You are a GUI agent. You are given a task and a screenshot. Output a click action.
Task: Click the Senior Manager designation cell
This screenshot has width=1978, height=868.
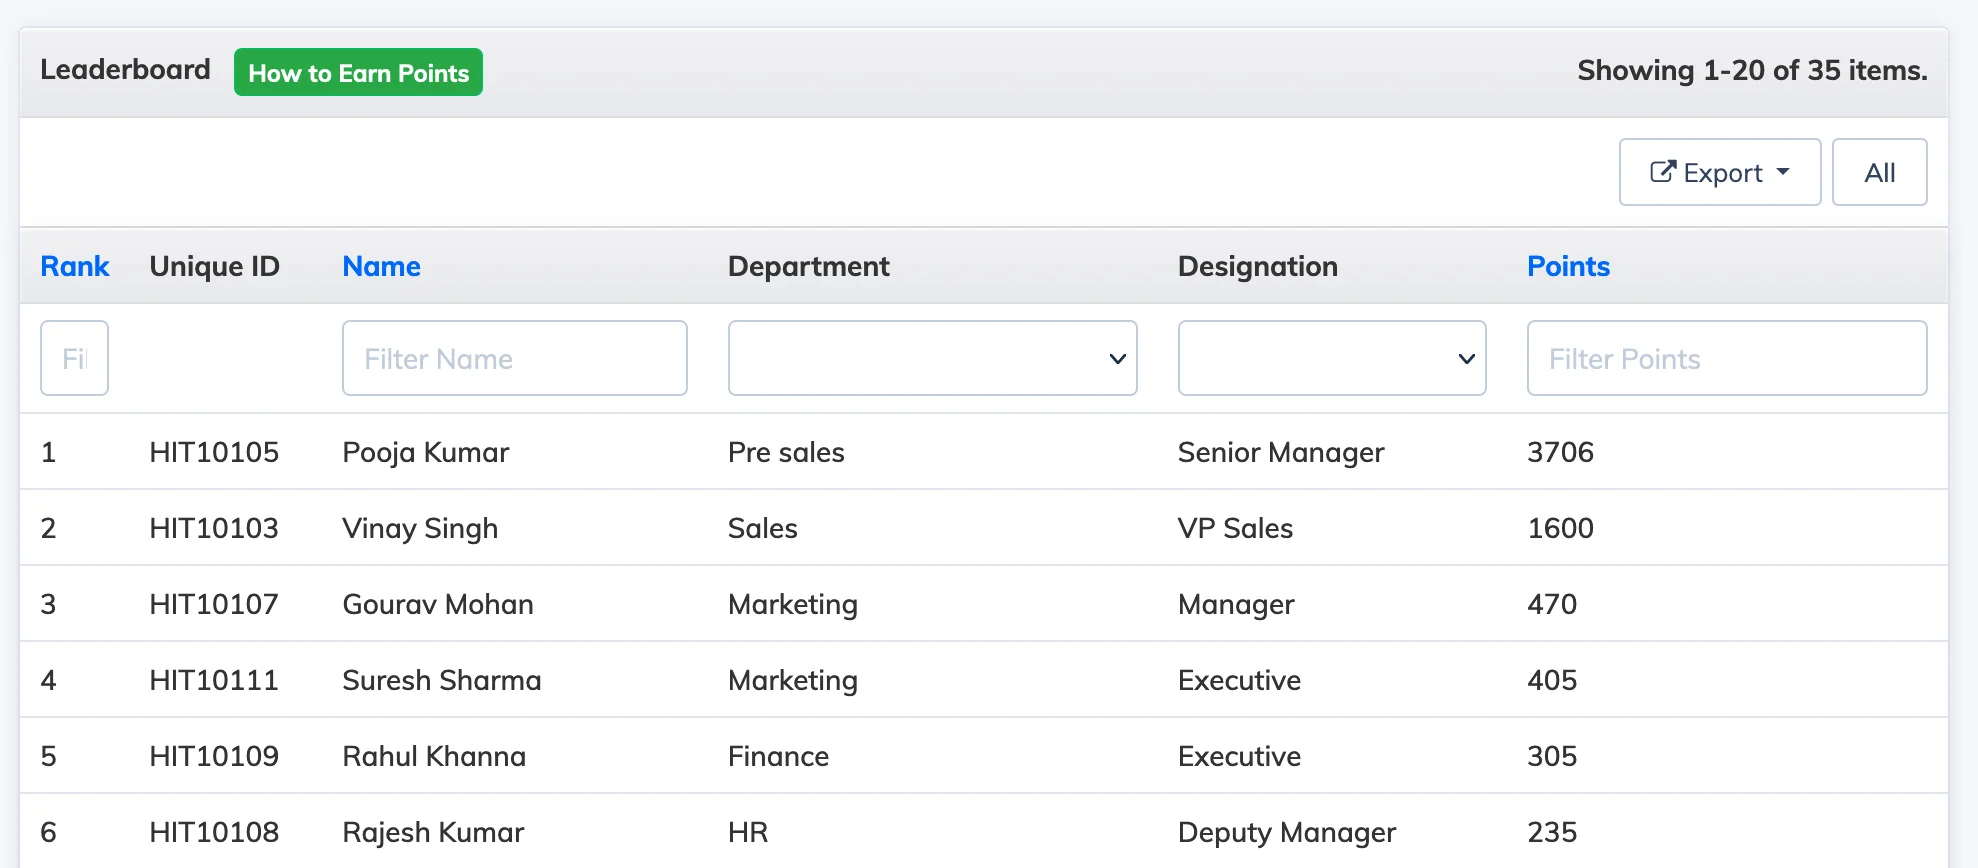pyautogui.click(x=1281, y=452)
